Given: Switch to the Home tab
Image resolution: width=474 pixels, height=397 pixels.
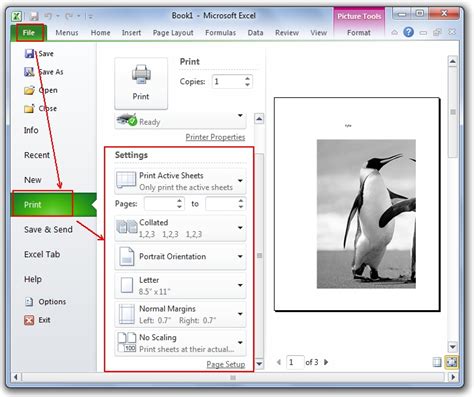Looking at the screenshot, I should click(100, 33).
